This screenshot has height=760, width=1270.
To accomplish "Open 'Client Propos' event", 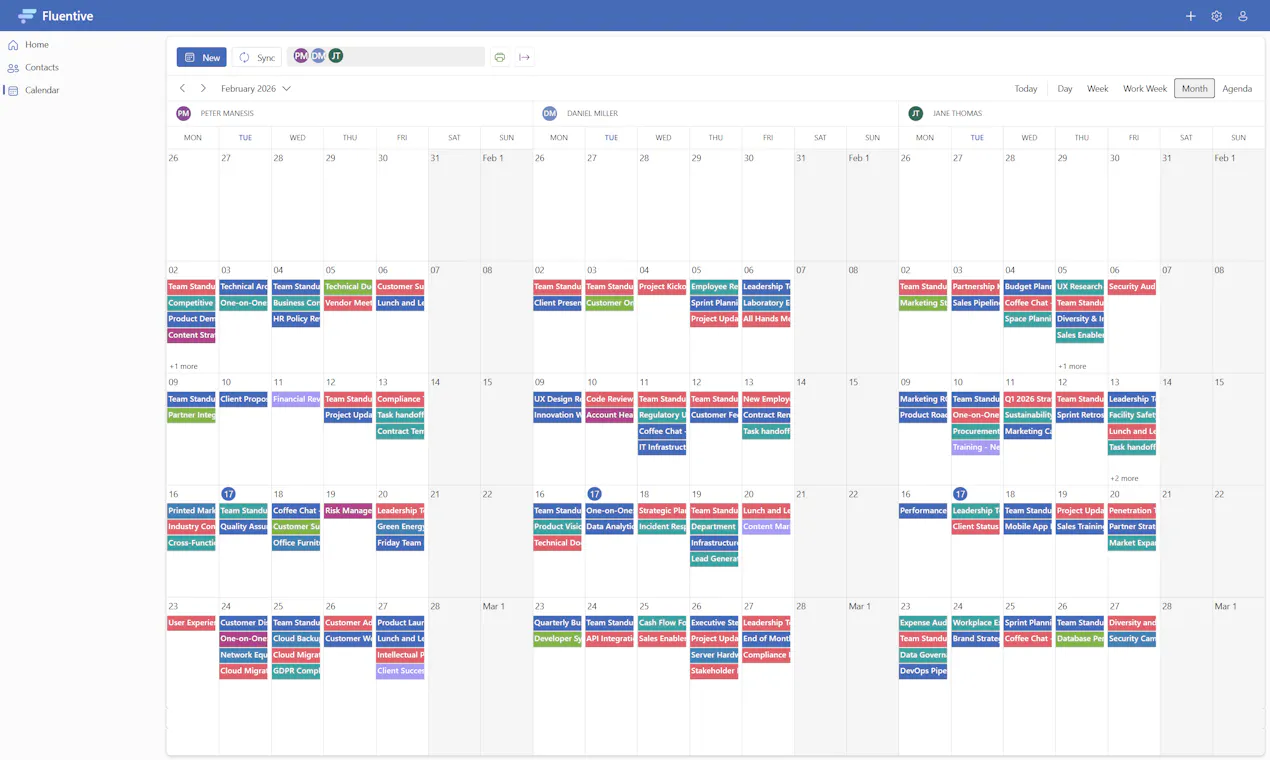I will point(244,399).
